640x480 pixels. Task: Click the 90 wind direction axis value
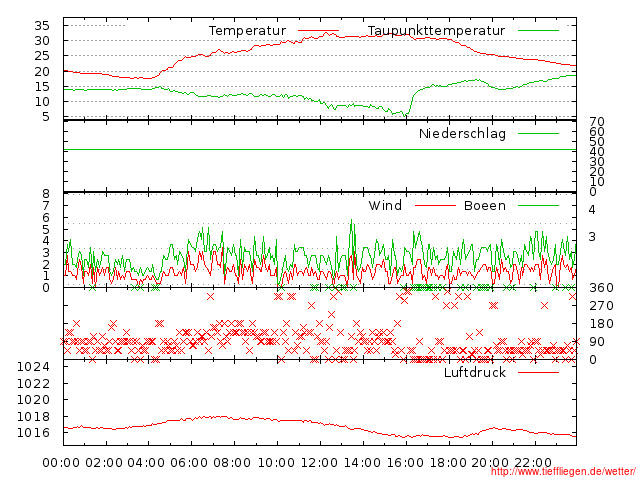(597, 342)
